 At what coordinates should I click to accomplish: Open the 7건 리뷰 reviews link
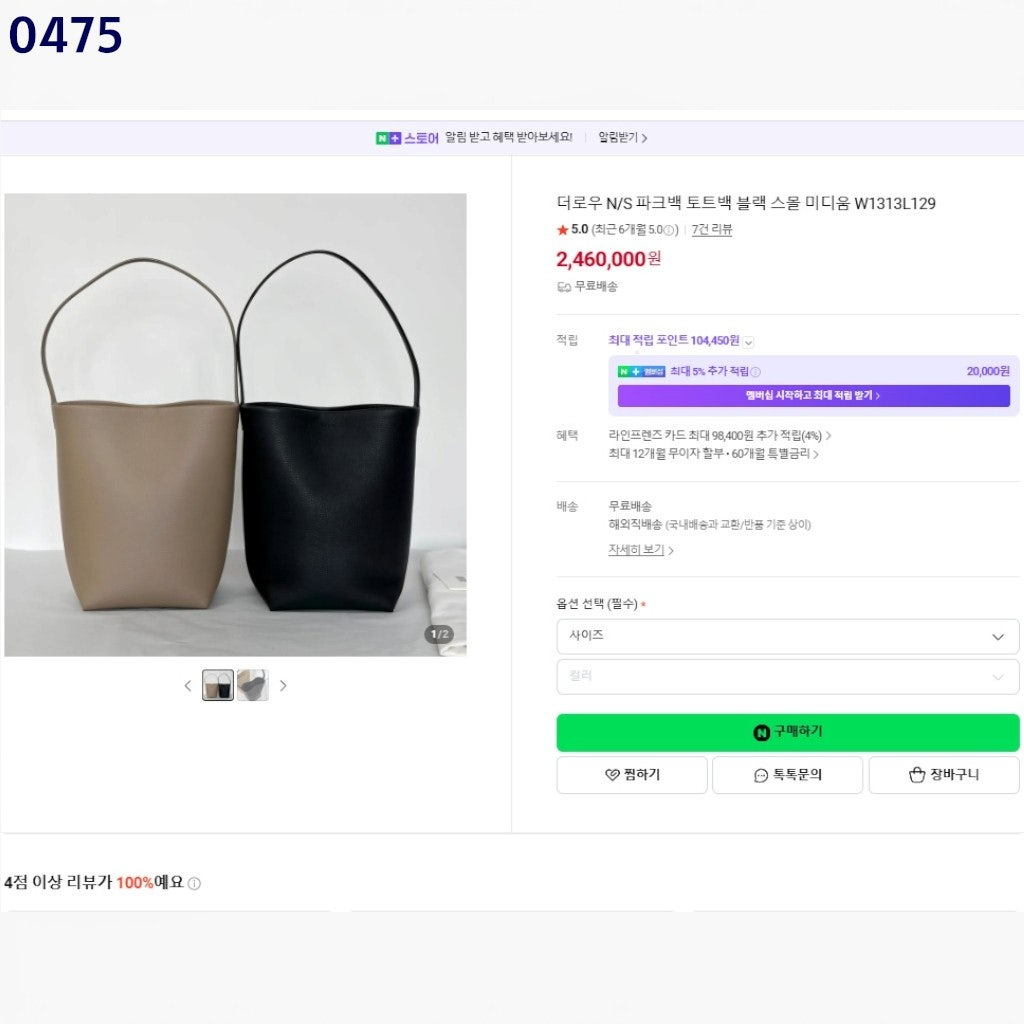[712, 229]
